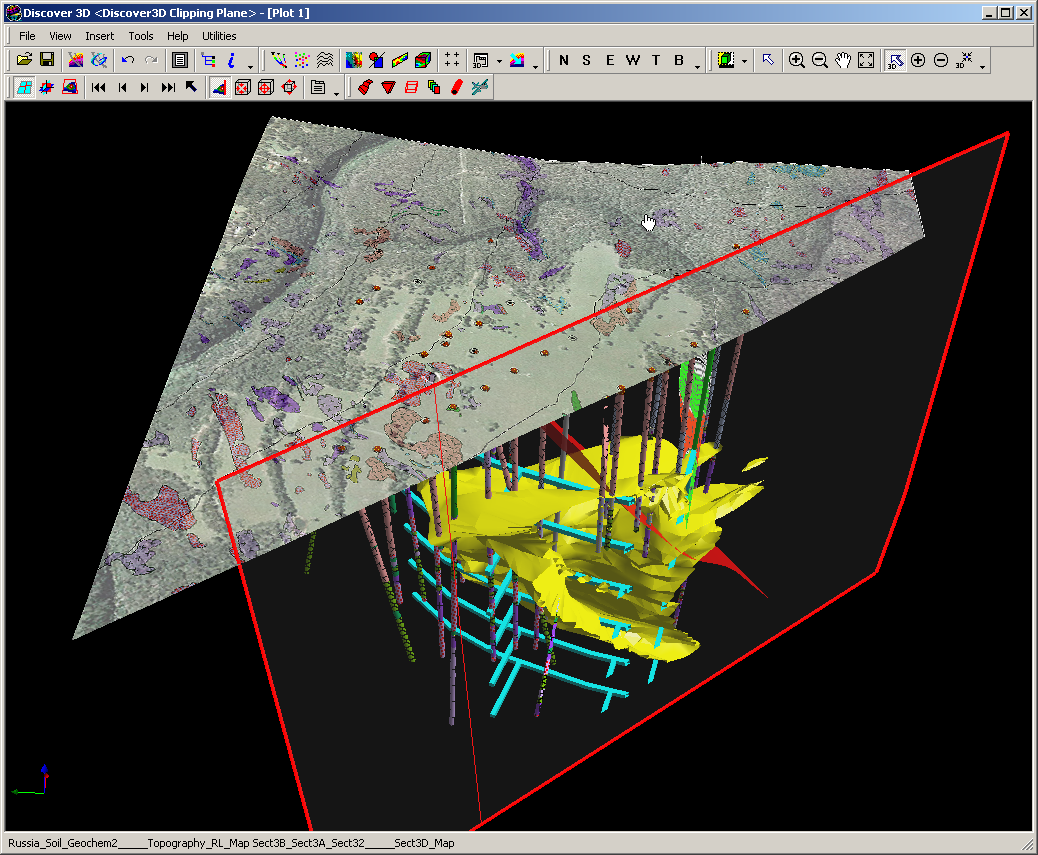Select the Pan tool in the toolbar
The image size is (1038, 855).
pyautogui.click(x=841, y=61)
